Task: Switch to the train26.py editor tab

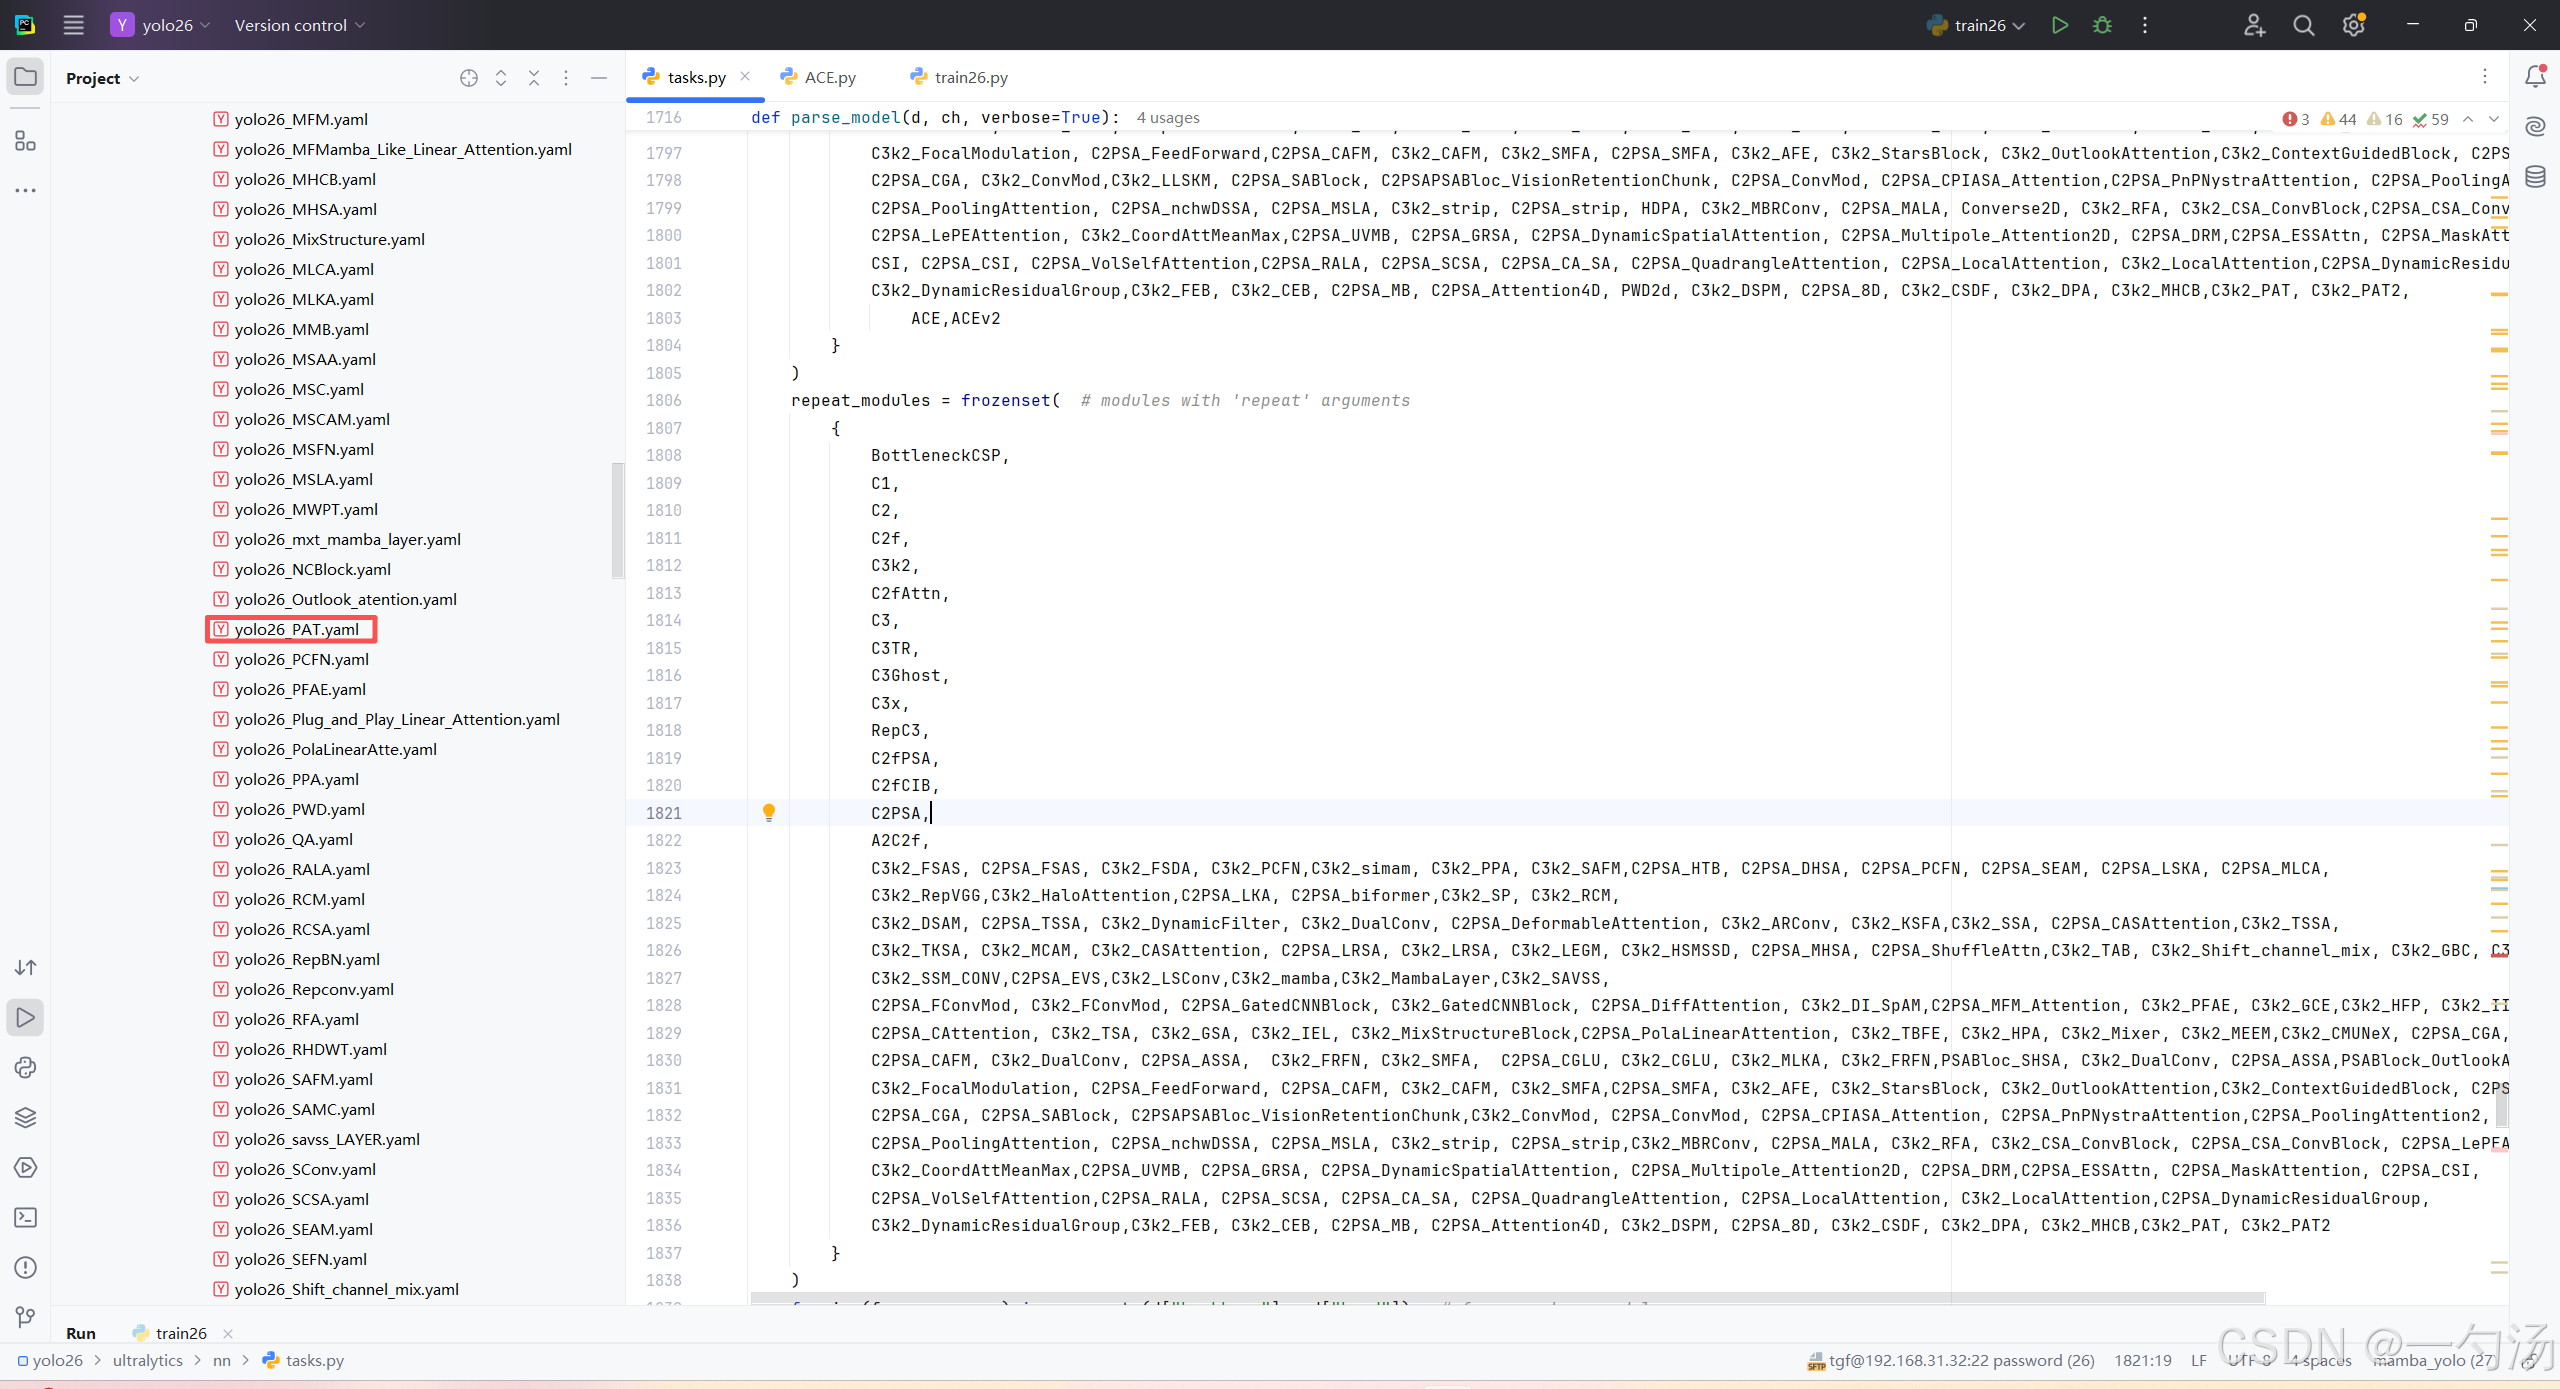Action: pyautogui.click(x=969, y=77)
